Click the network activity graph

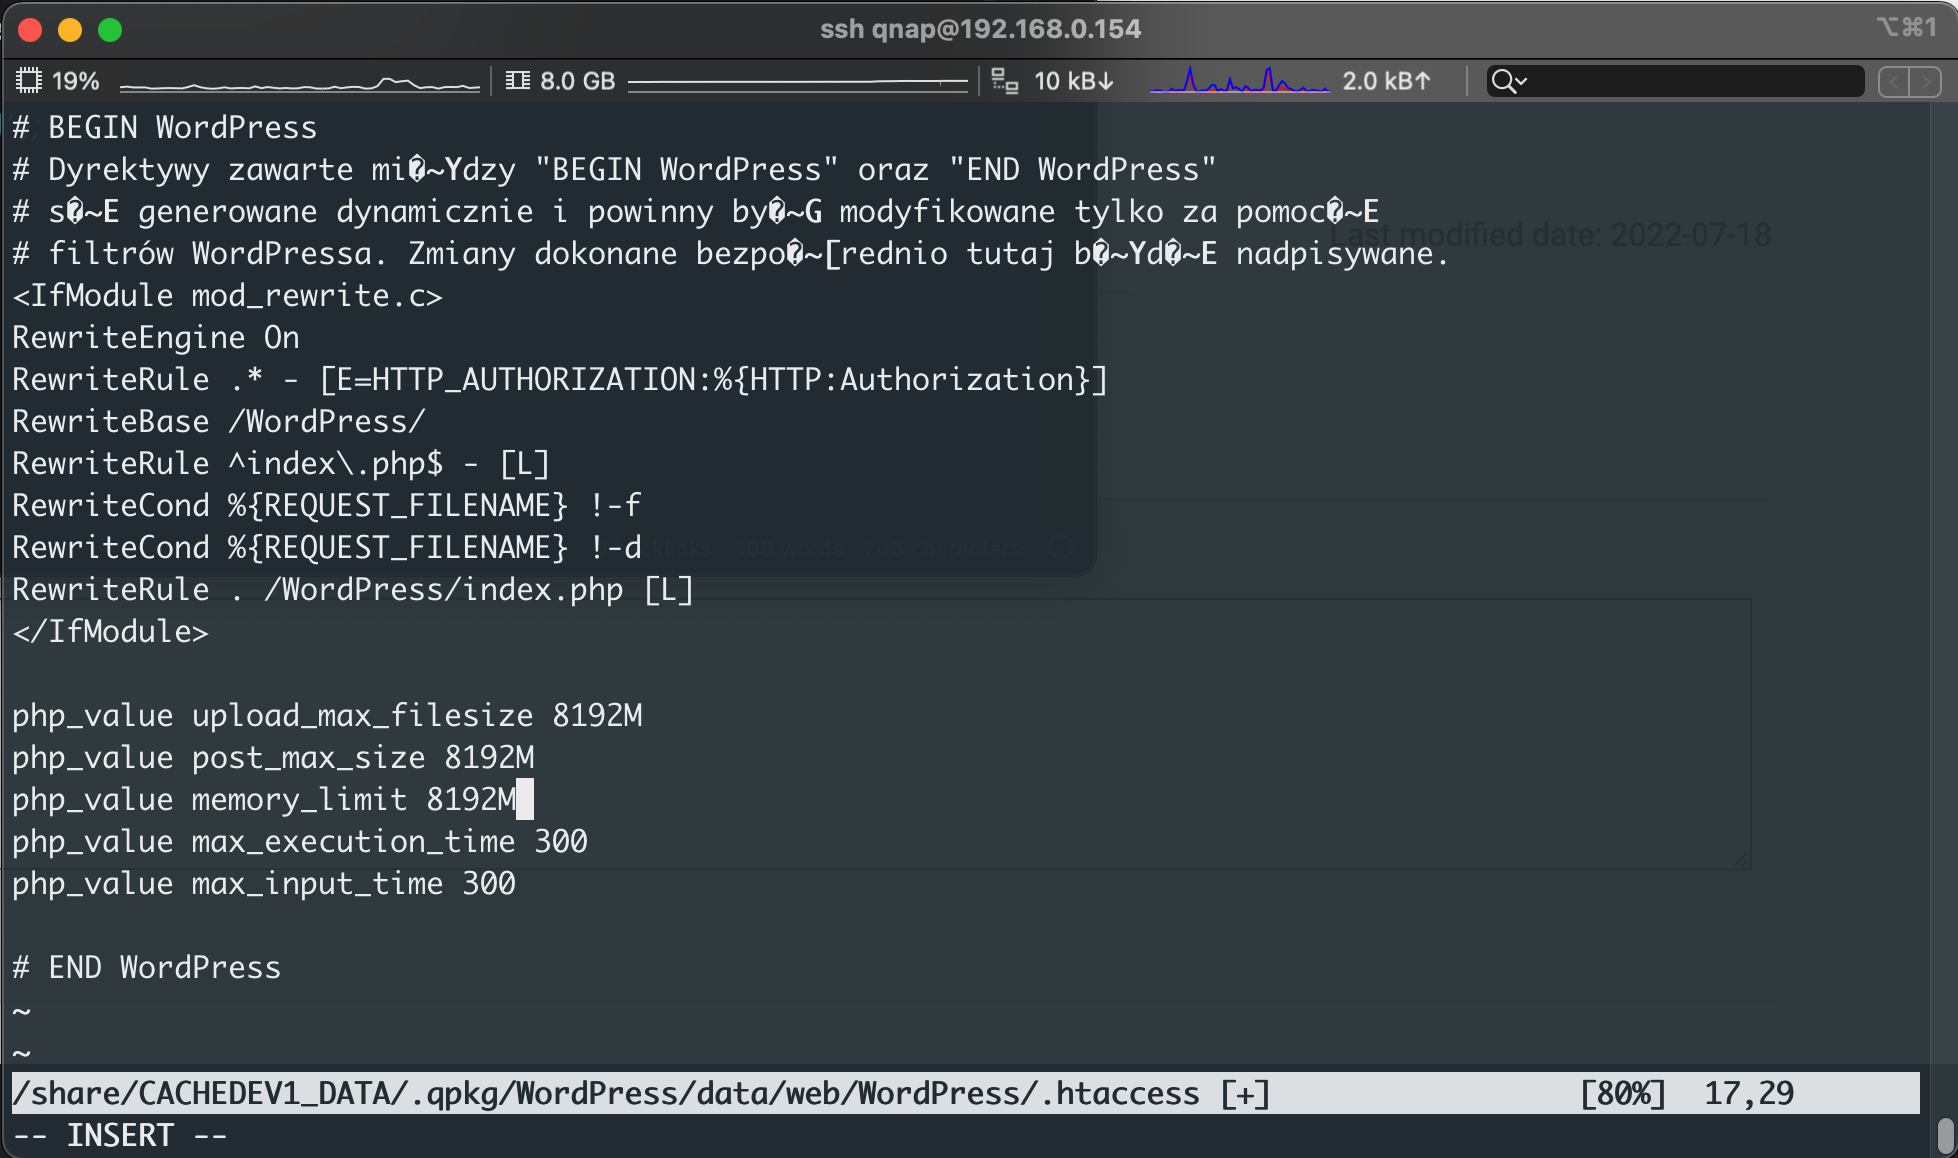[x=1238, y=81]
